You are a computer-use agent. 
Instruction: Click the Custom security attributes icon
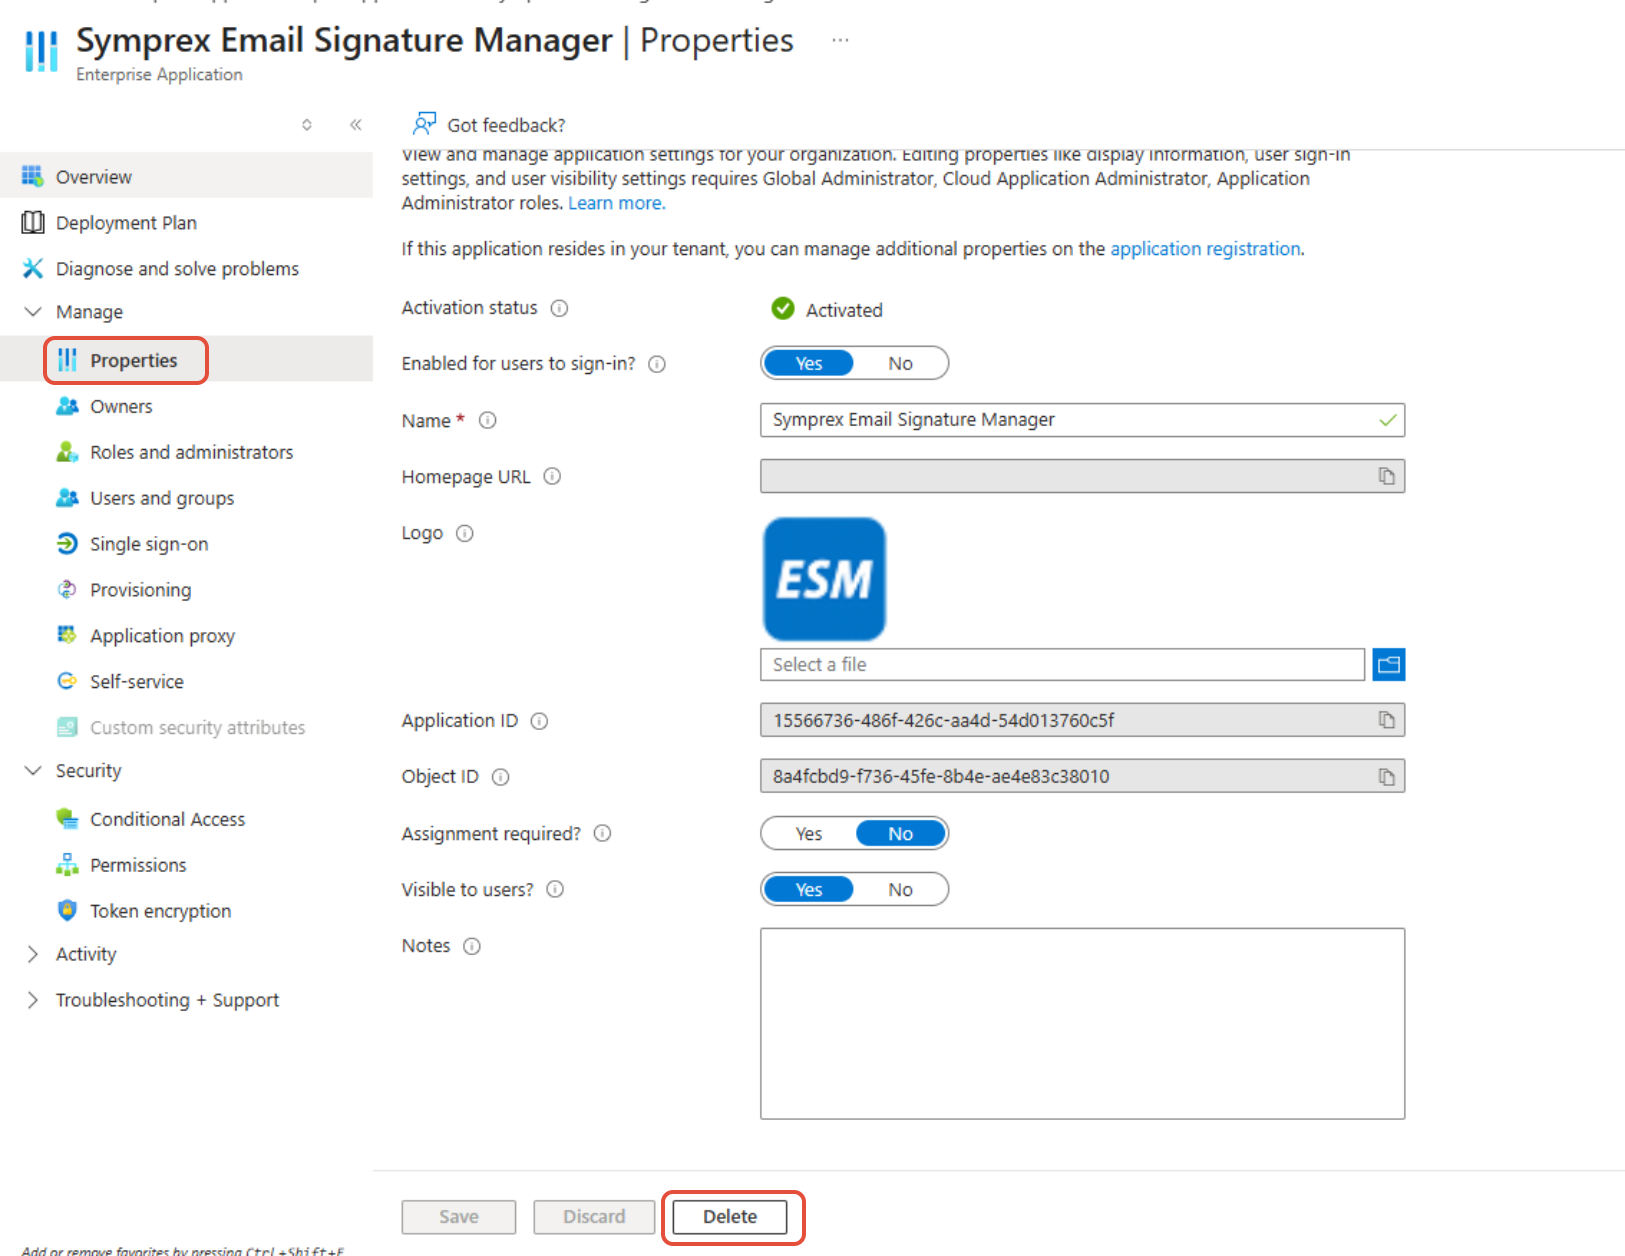click(x=67, y=727)
